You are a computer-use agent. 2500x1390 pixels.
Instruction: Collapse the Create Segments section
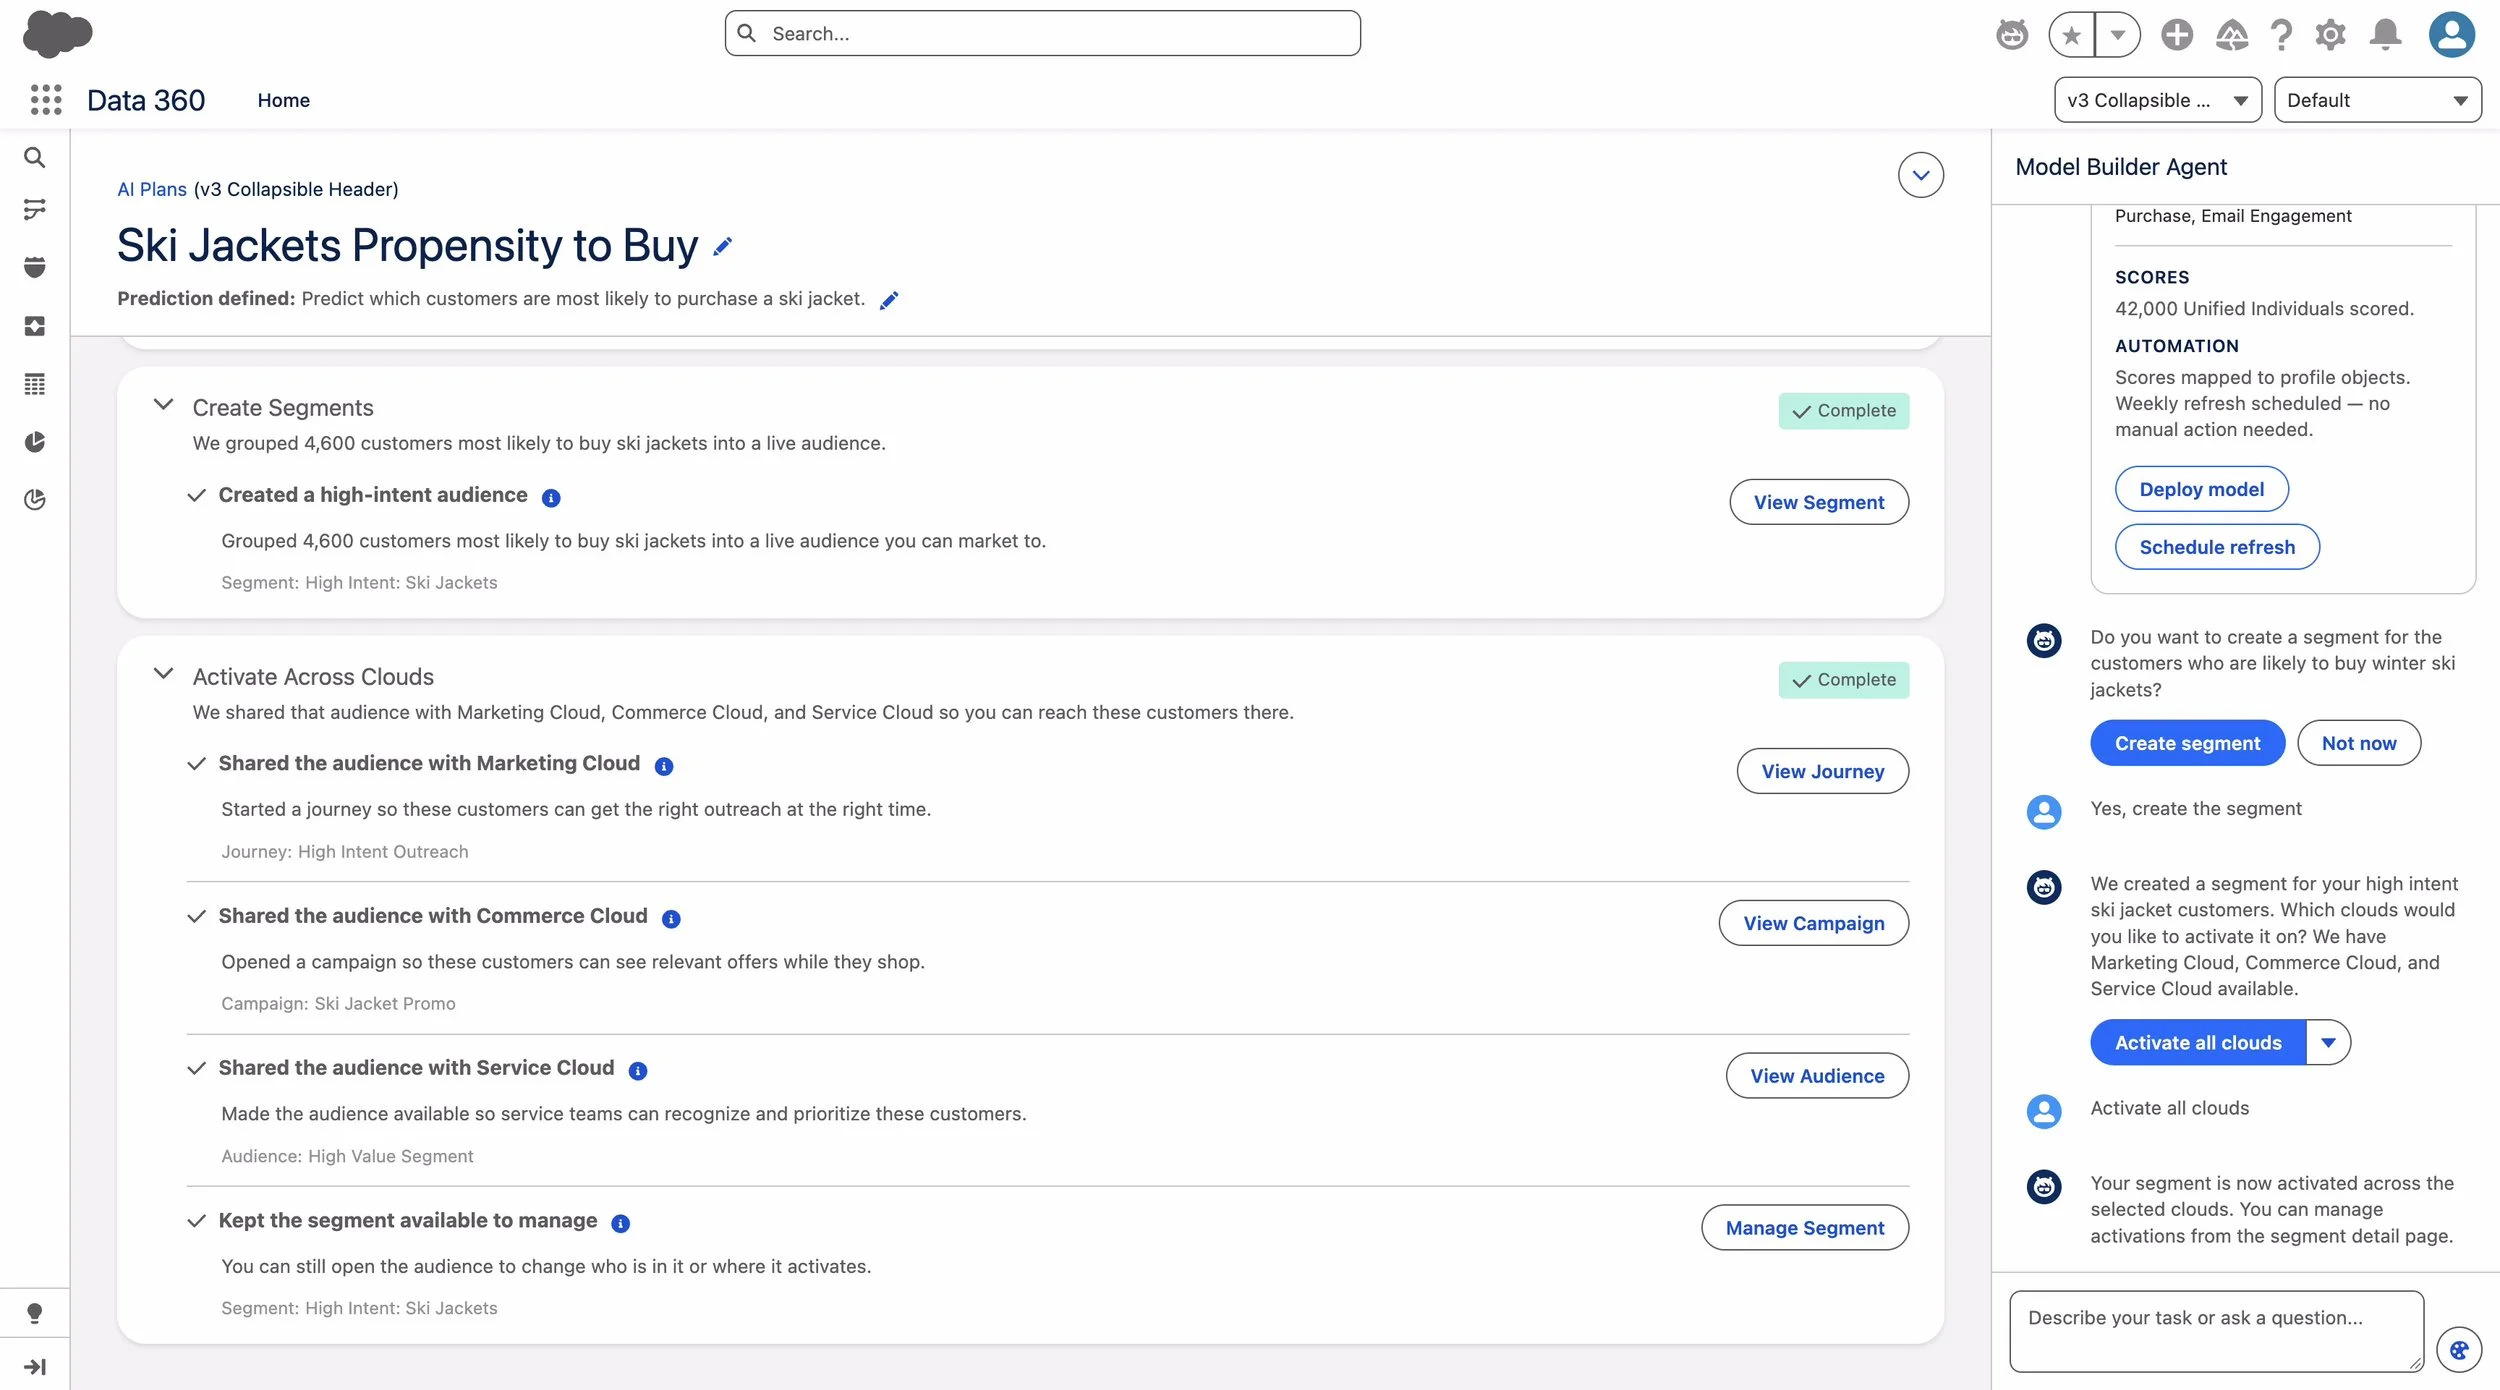tap(163, 405)
